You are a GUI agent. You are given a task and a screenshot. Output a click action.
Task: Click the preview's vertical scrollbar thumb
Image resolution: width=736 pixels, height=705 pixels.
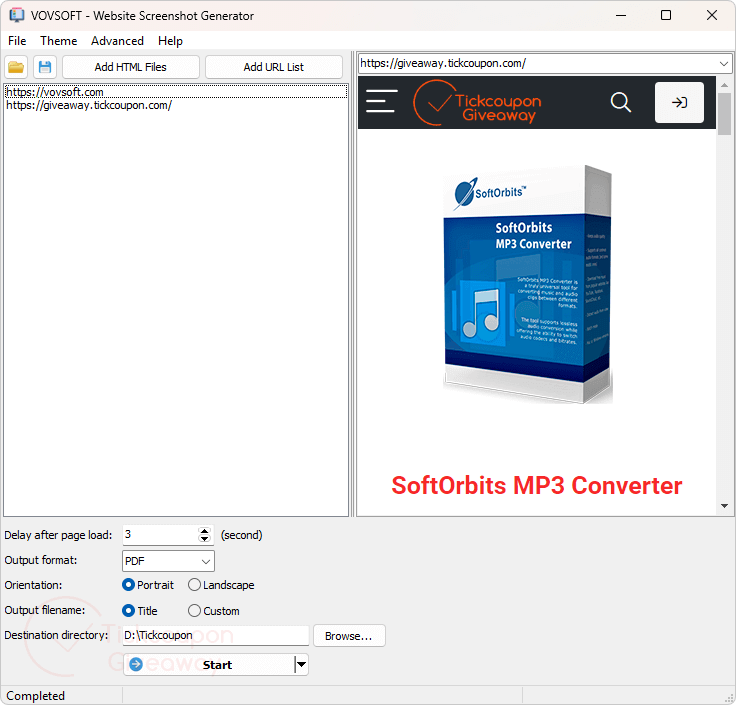(x=724, y=114)
